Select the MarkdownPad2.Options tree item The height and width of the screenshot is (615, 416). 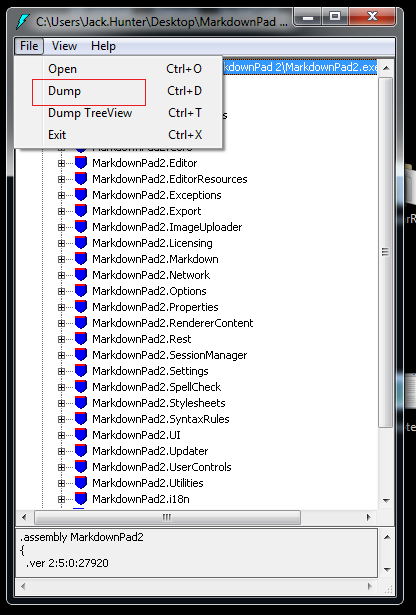pyautogui.click(x=149, y=291)
